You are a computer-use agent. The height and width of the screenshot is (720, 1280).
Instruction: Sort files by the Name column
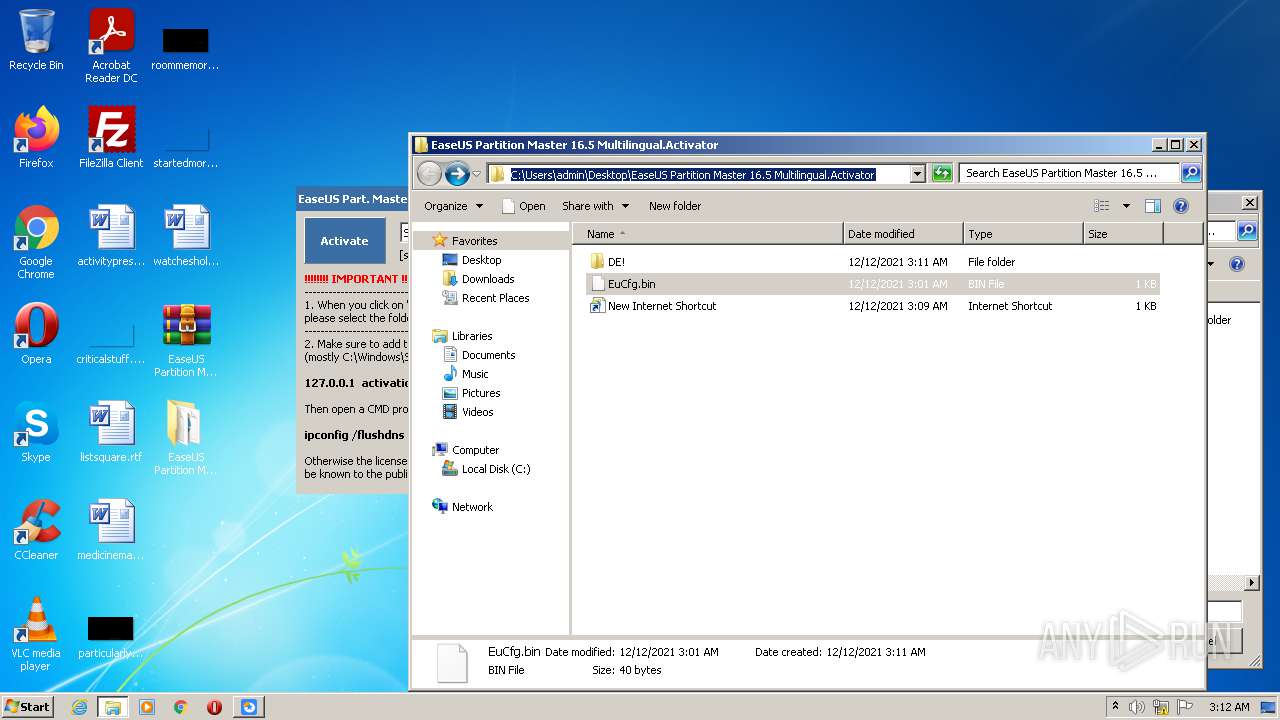(x=708, y=234)
